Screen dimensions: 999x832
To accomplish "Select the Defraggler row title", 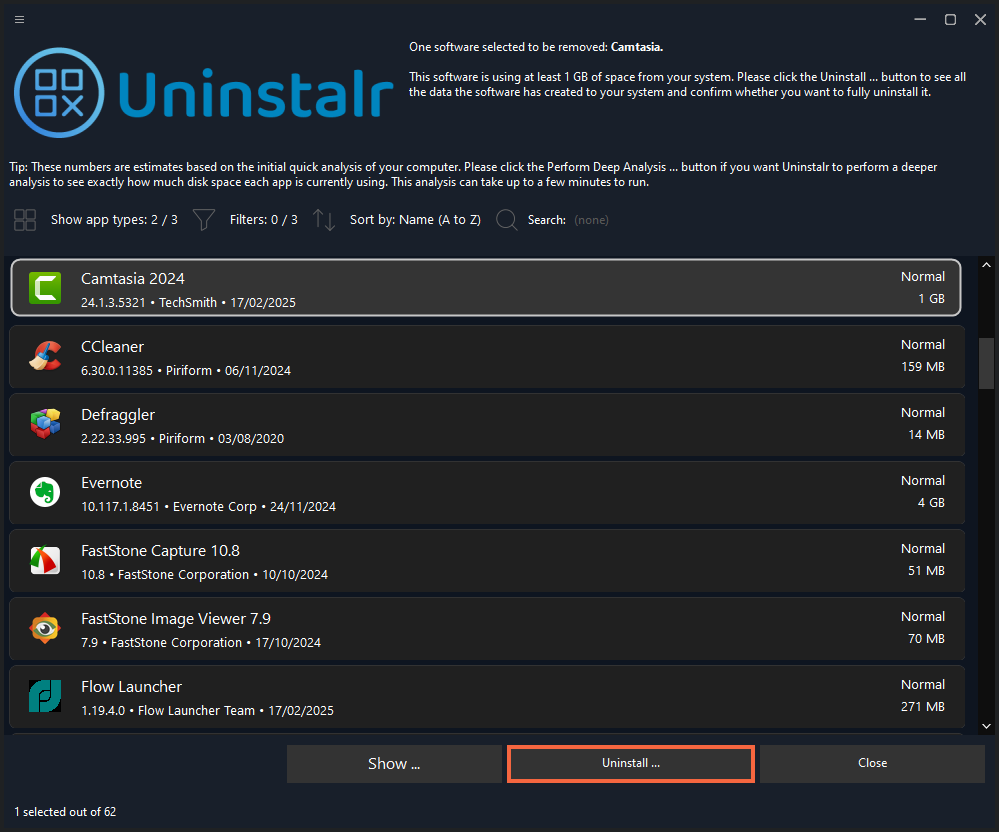I will coord(118,415).
